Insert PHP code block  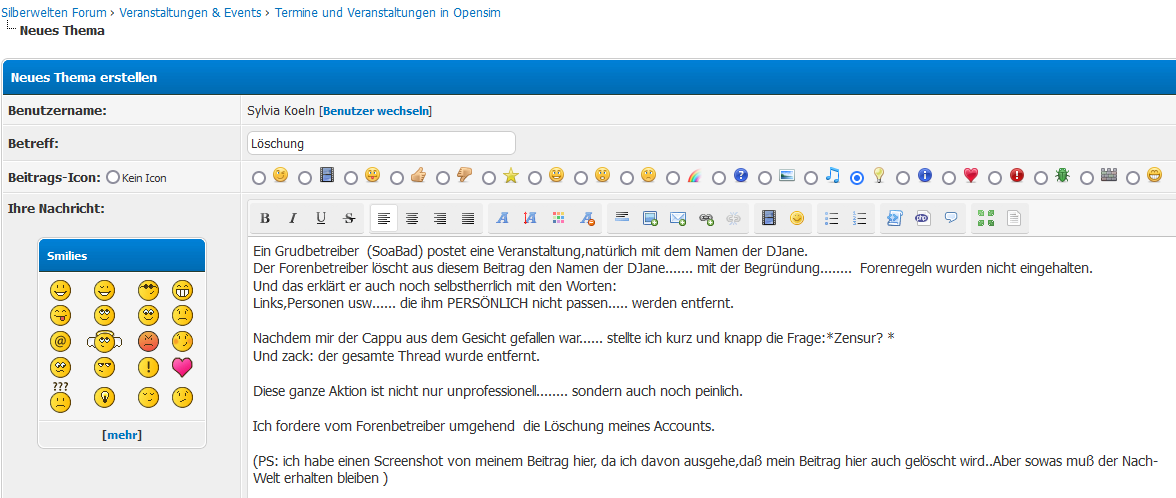click(922, 218)
